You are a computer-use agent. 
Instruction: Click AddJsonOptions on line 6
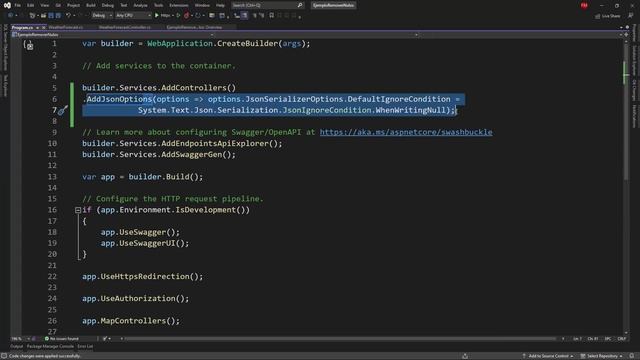click(x=119, y=99)
